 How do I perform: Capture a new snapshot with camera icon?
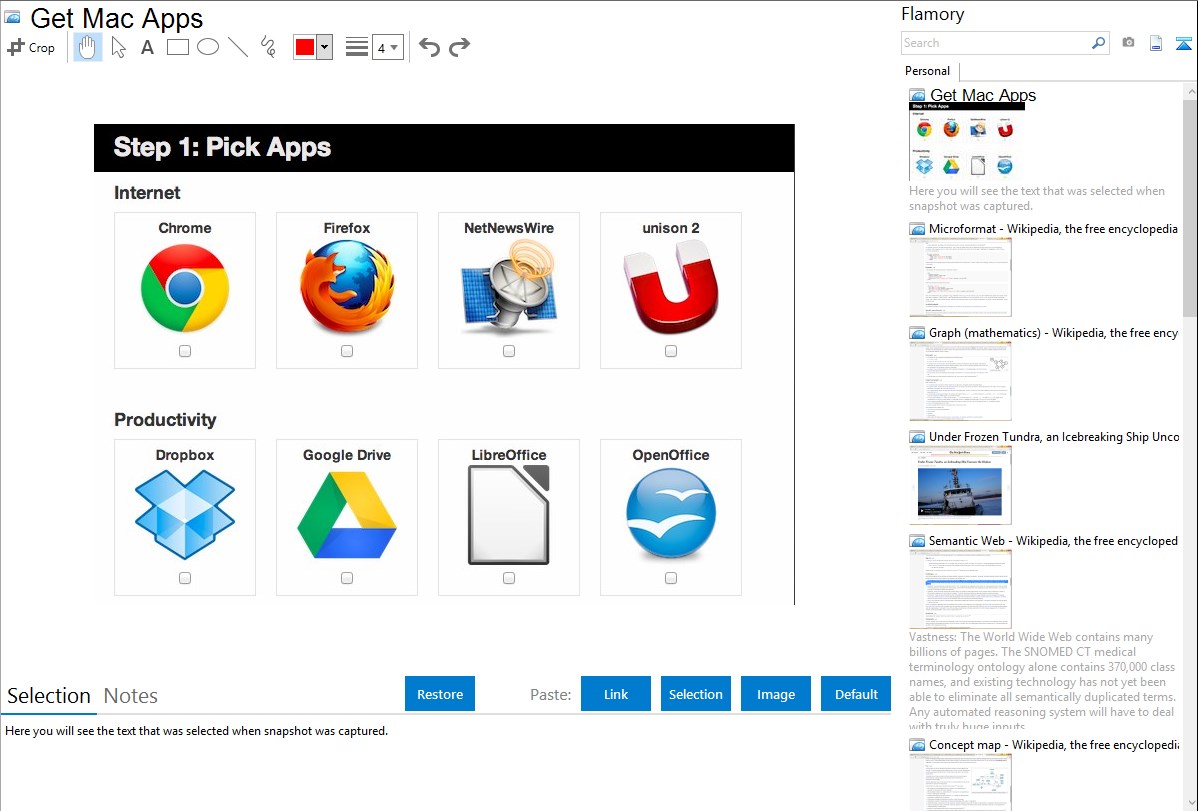pos(1128,42)
